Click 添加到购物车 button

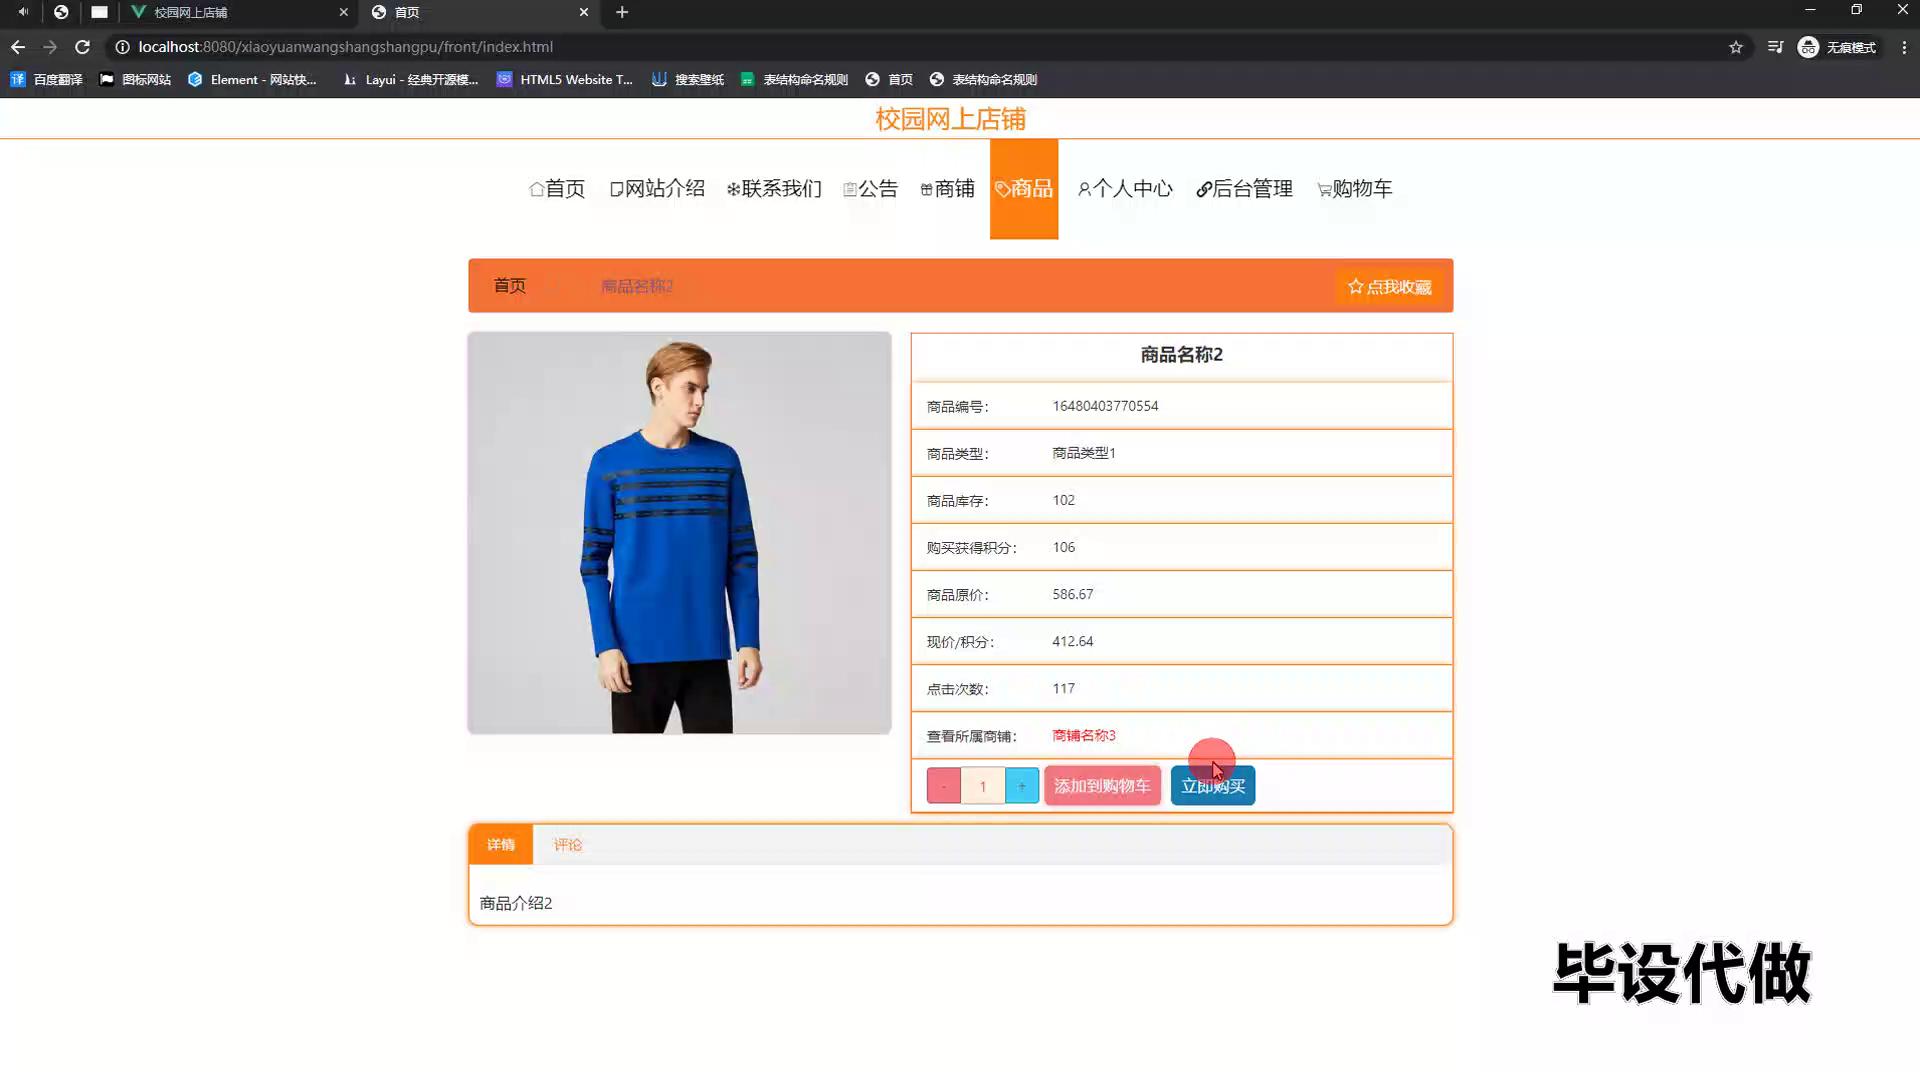1102,786
